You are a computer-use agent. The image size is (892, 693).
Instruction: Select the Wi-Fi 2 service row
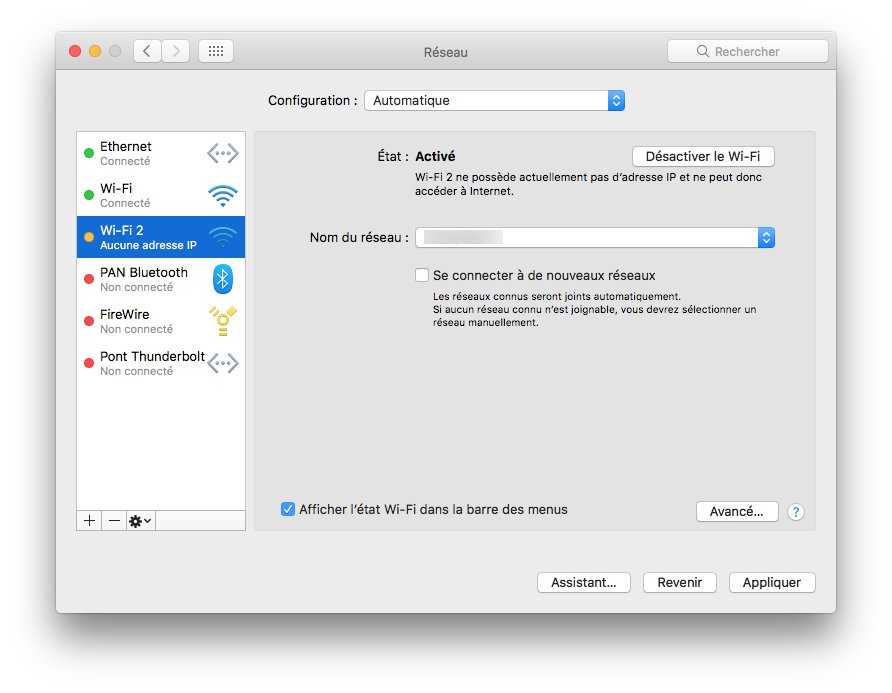coord(161,237)
